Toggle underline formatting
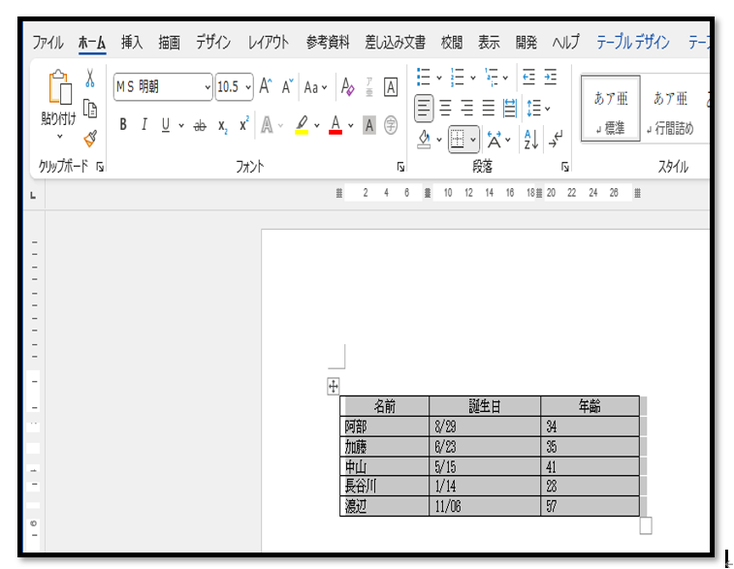Image resolution: width=734 pixels, height=569 pixels. point(165,125)
